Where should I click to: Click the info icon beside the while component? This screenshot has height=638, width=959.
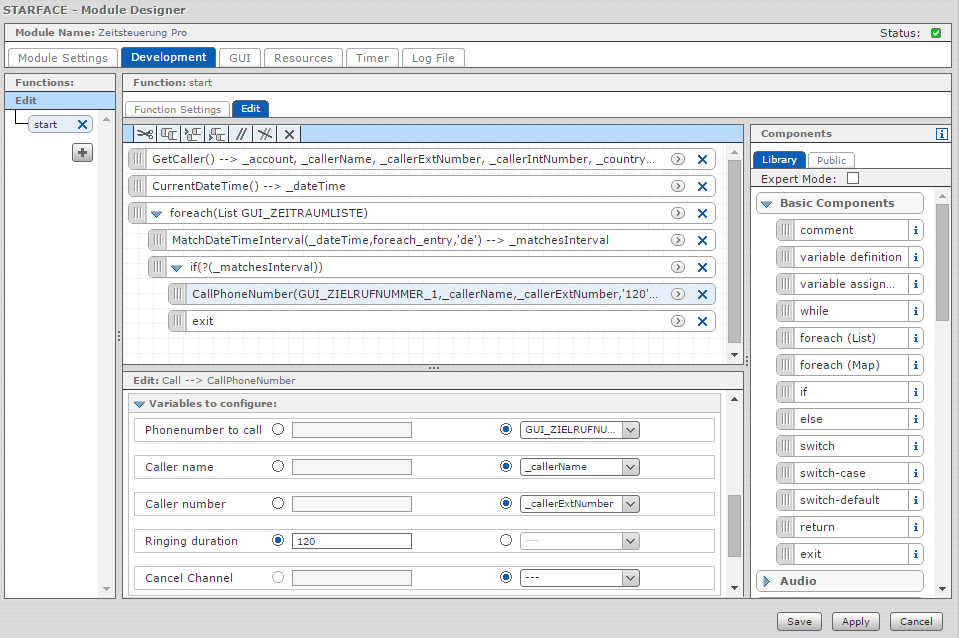[x=914, y=311]
